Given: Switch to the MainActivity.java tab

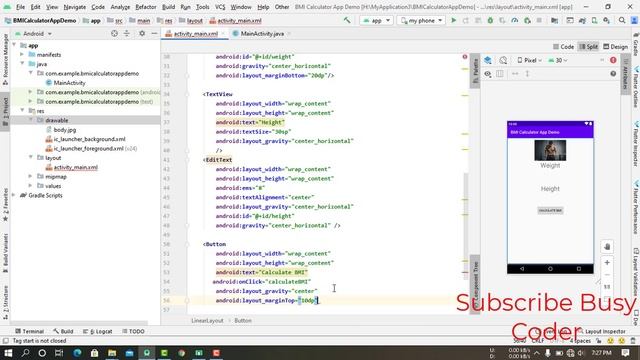Looking at the screenshot, I should point(262,34).
